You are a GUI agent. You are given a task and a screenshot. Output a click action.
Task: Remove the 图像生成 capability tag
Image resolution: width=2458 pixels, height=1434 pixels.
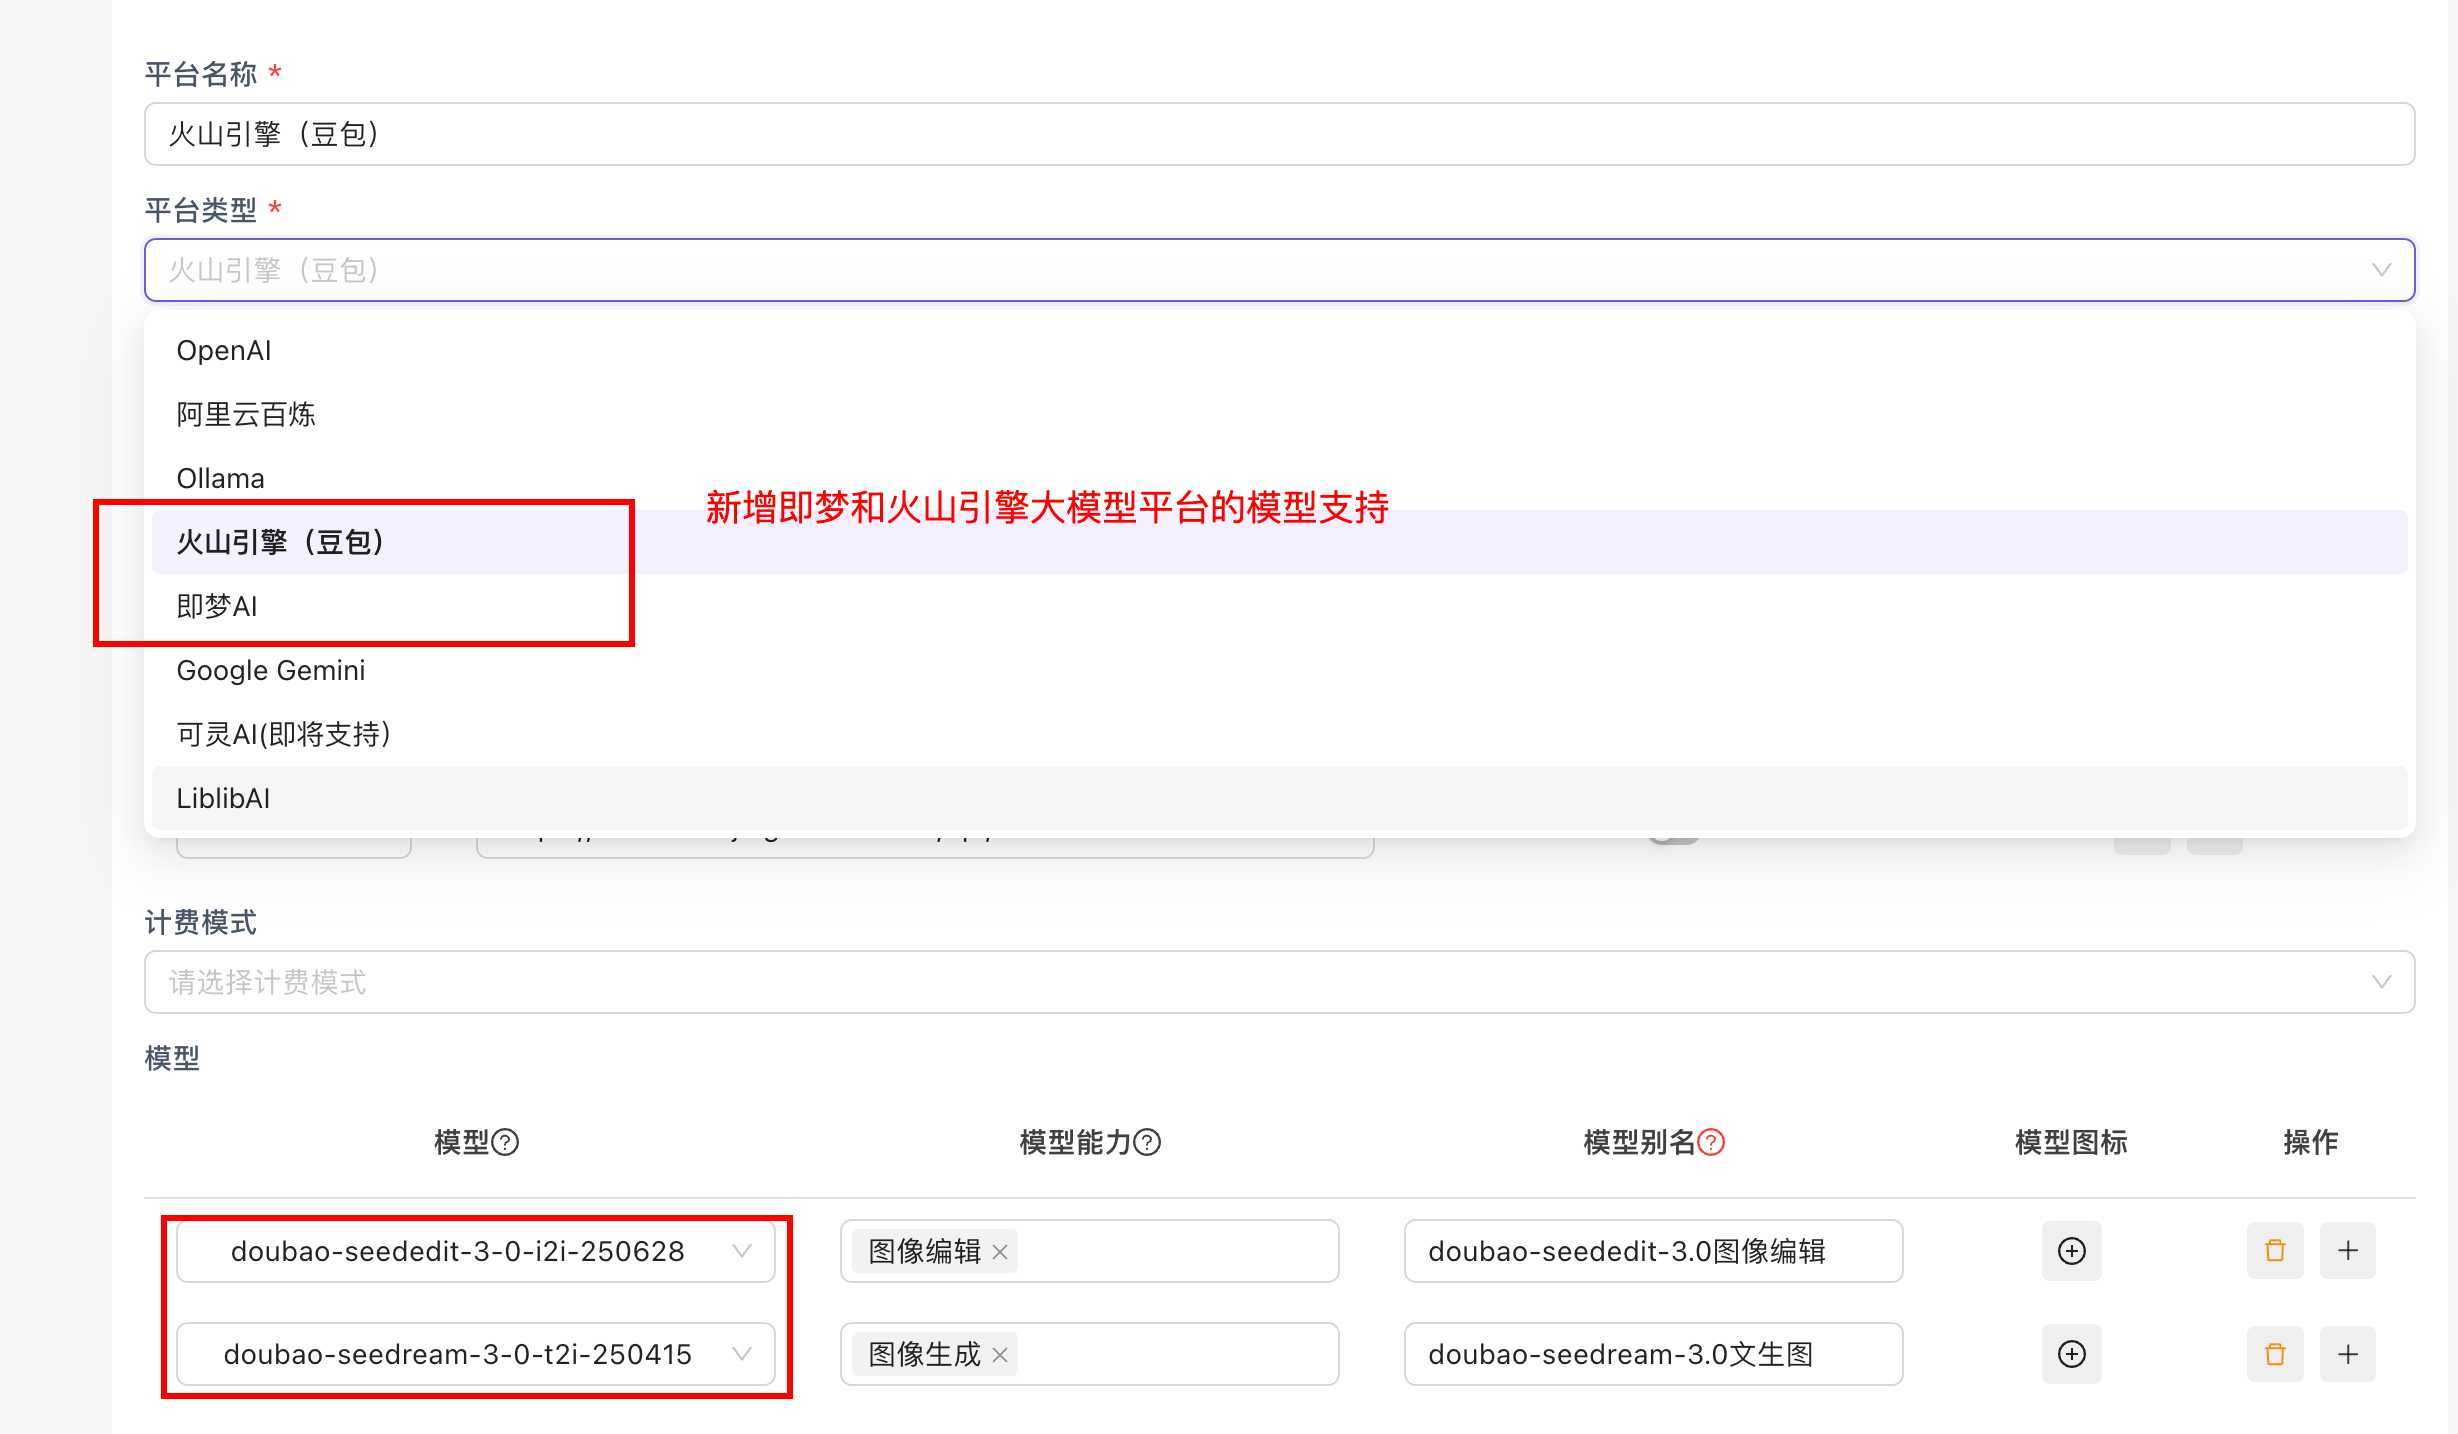999,1355
